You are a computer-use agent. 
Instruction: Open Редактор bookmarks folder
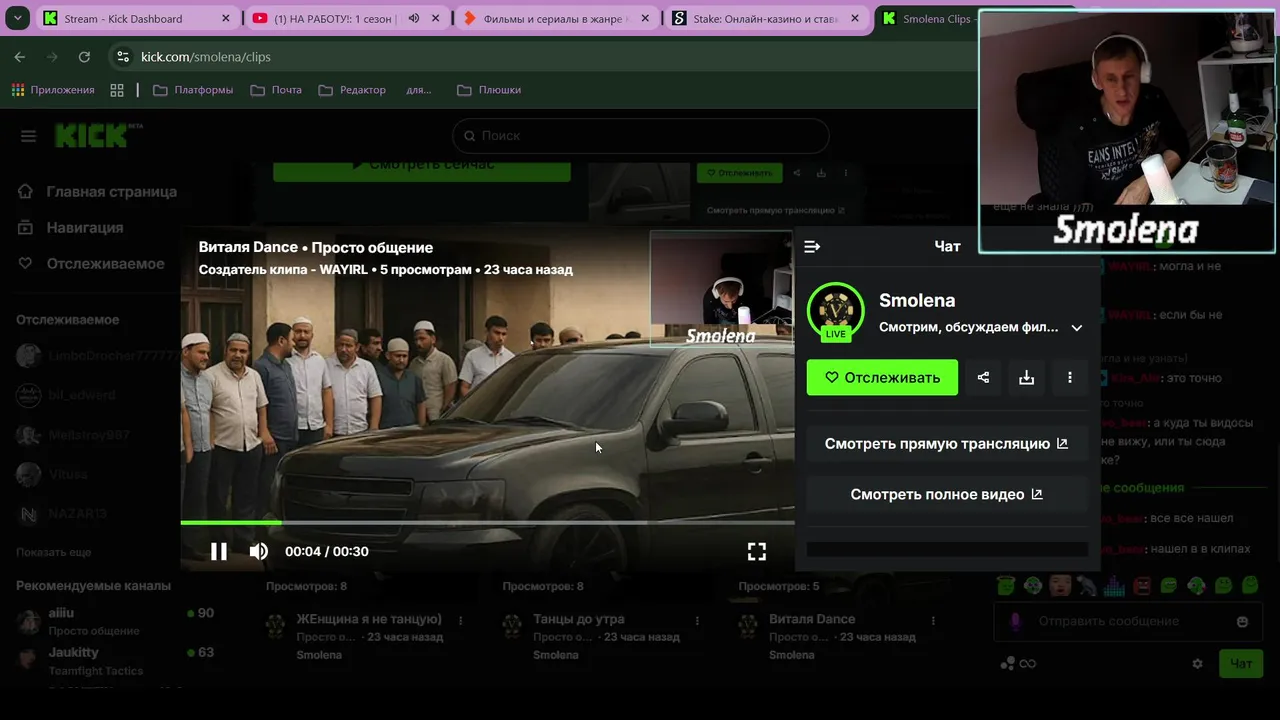point(352,90)
